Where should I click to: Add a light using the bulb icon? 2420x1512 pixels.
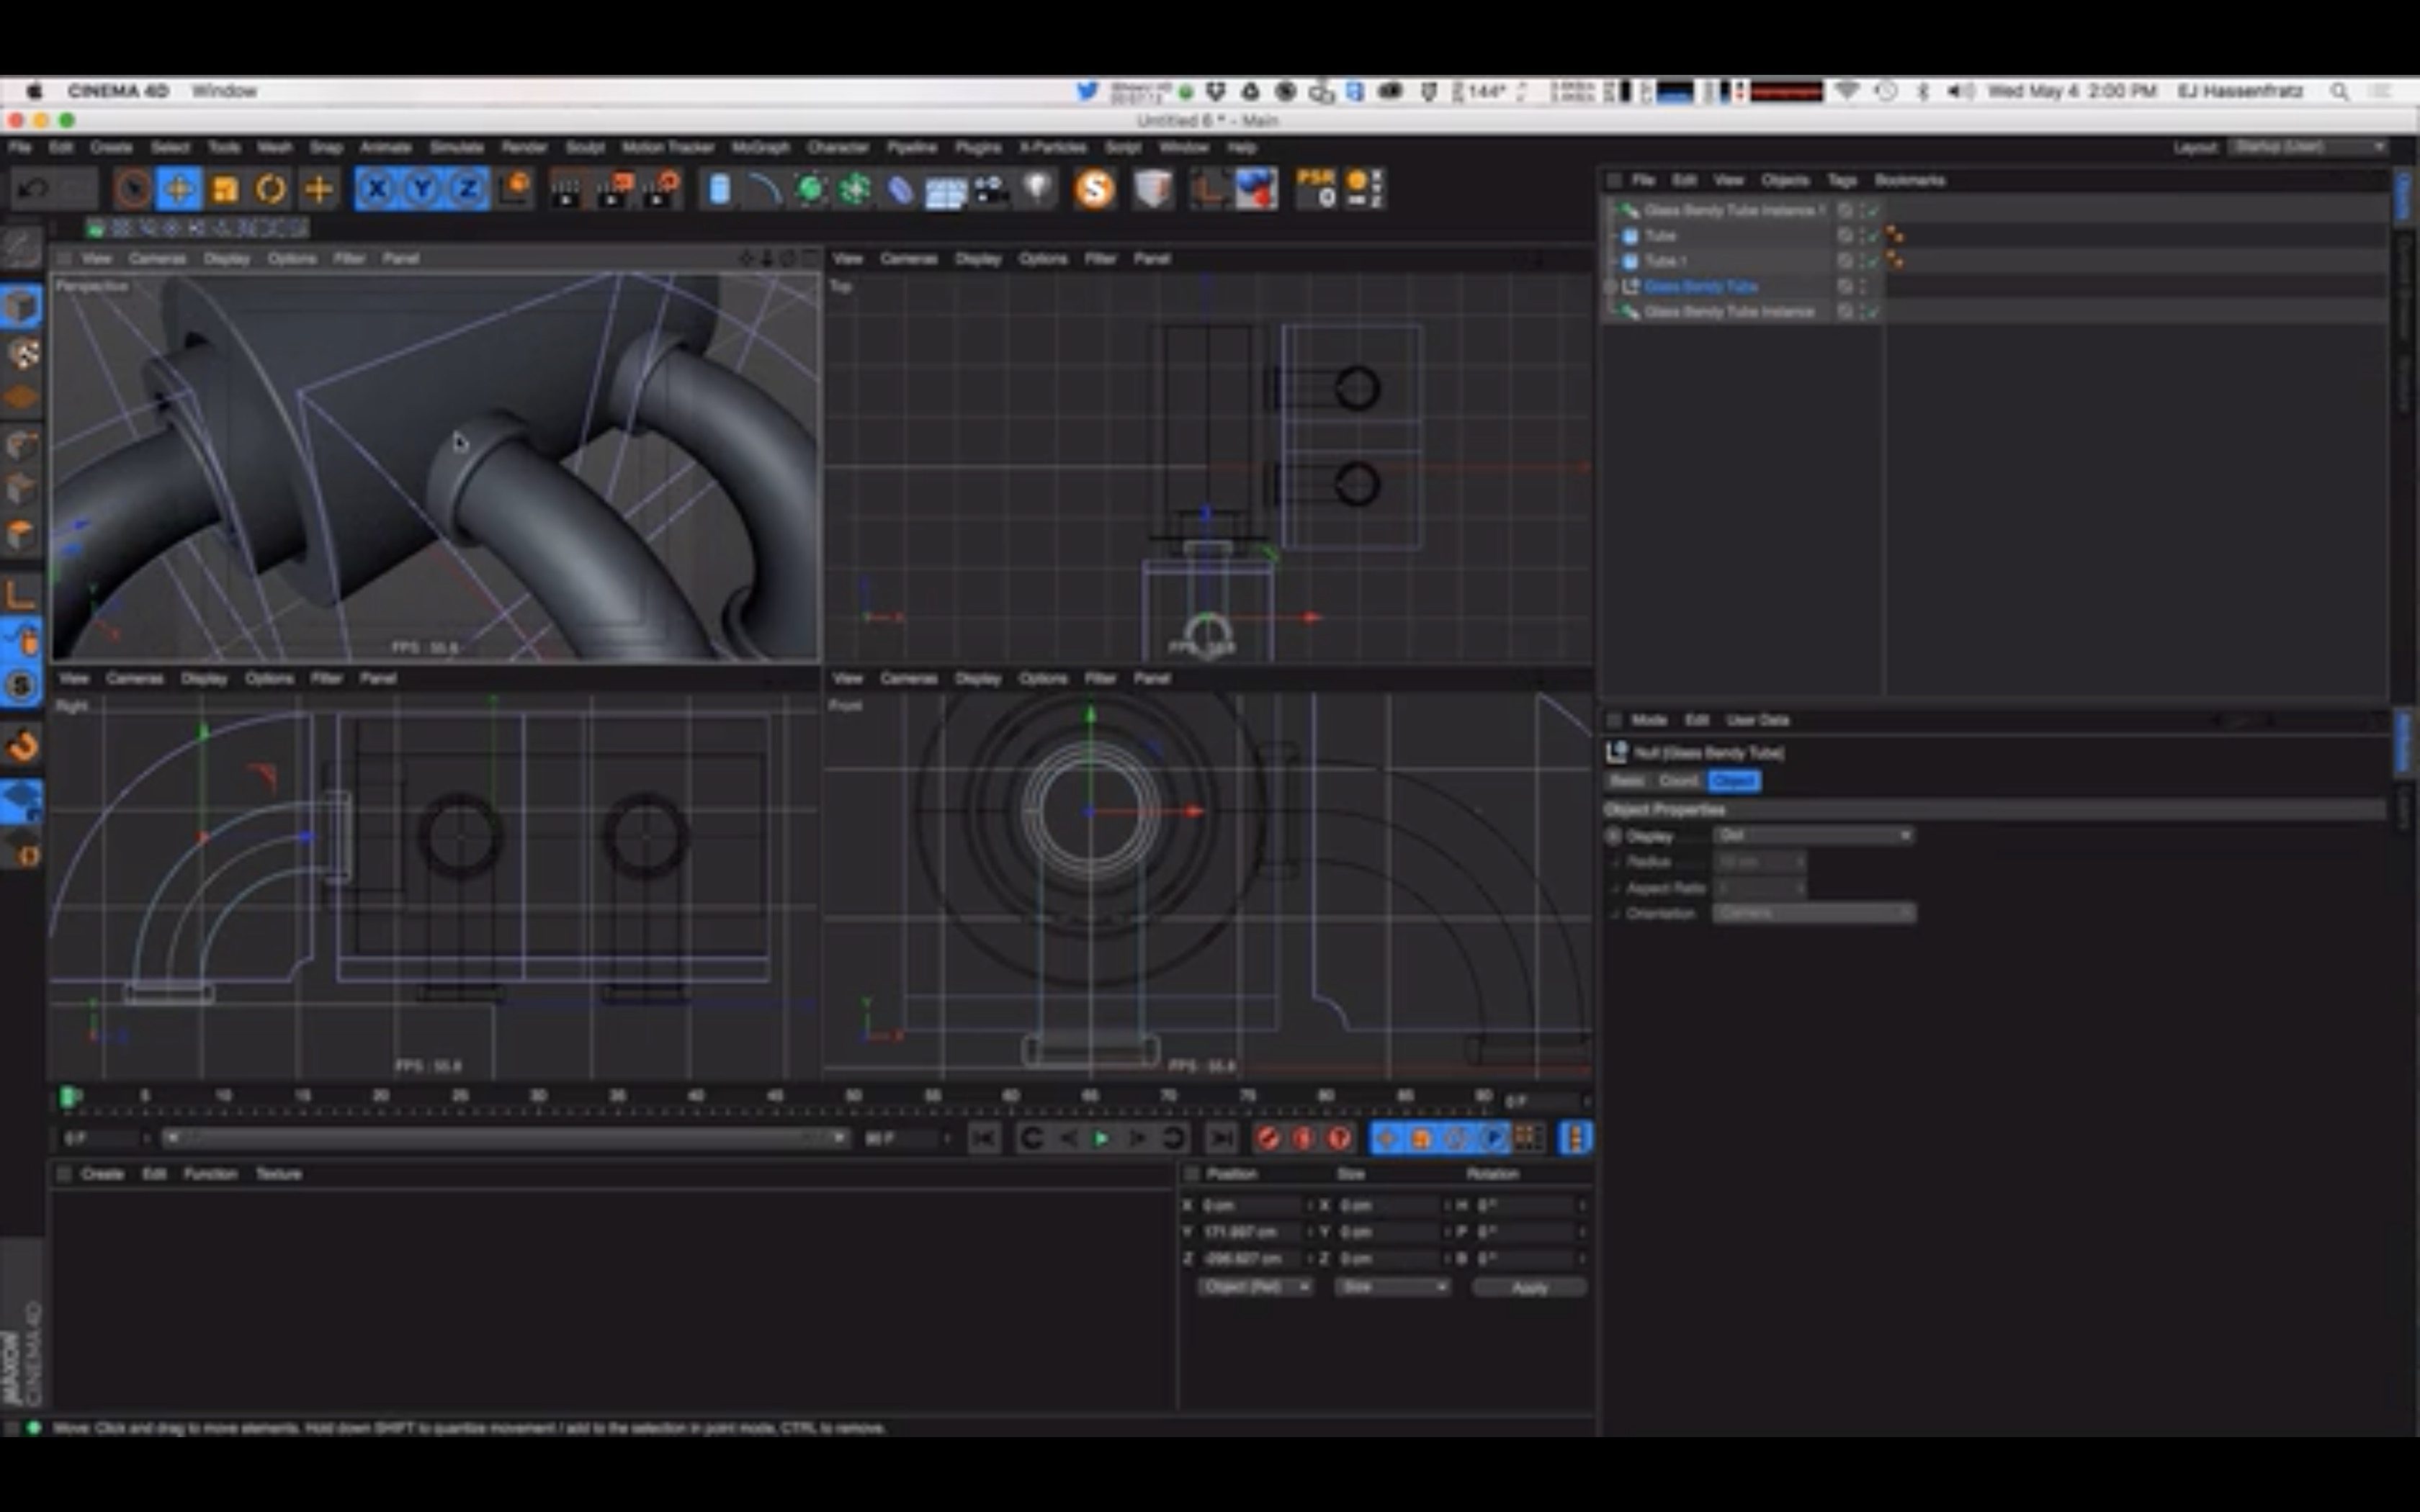coord(1038,188)
